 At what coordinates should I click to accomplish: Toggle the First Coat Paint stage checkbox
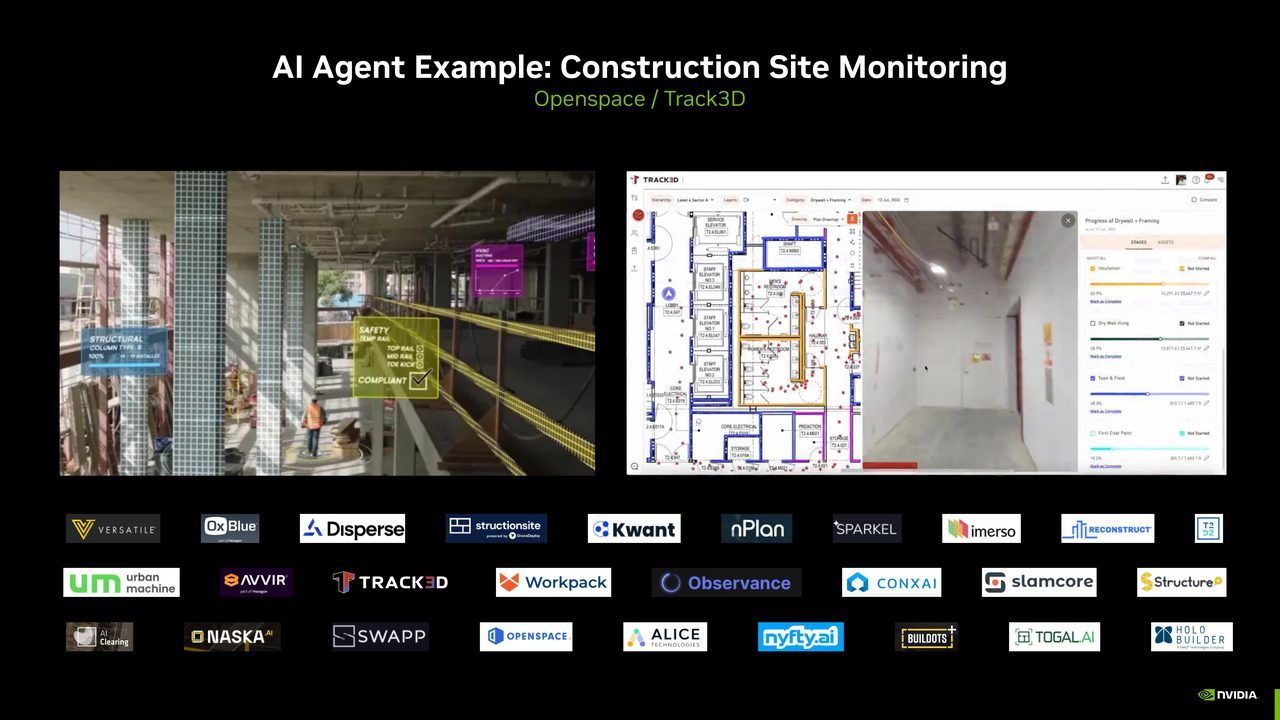click(x=1093, y=433)
